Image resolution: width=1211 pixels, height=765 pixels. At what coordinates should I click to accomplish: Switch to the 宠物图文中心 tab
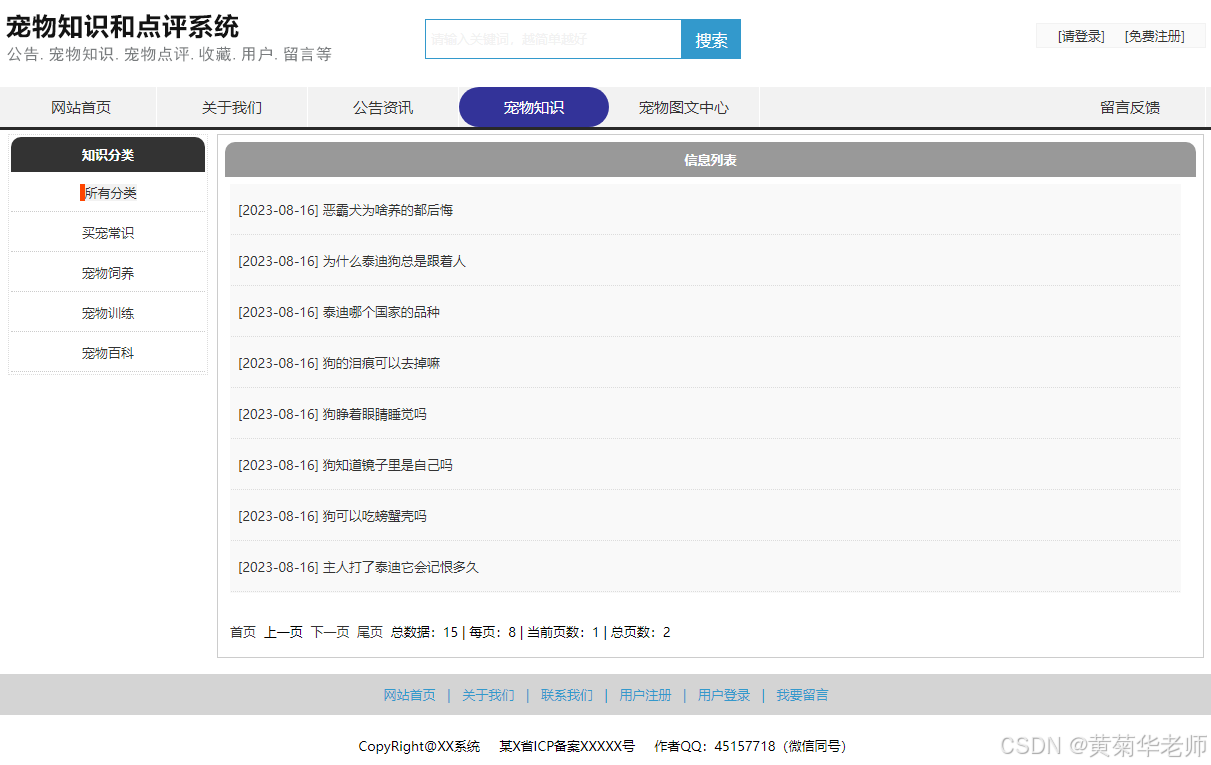(684, 107)
